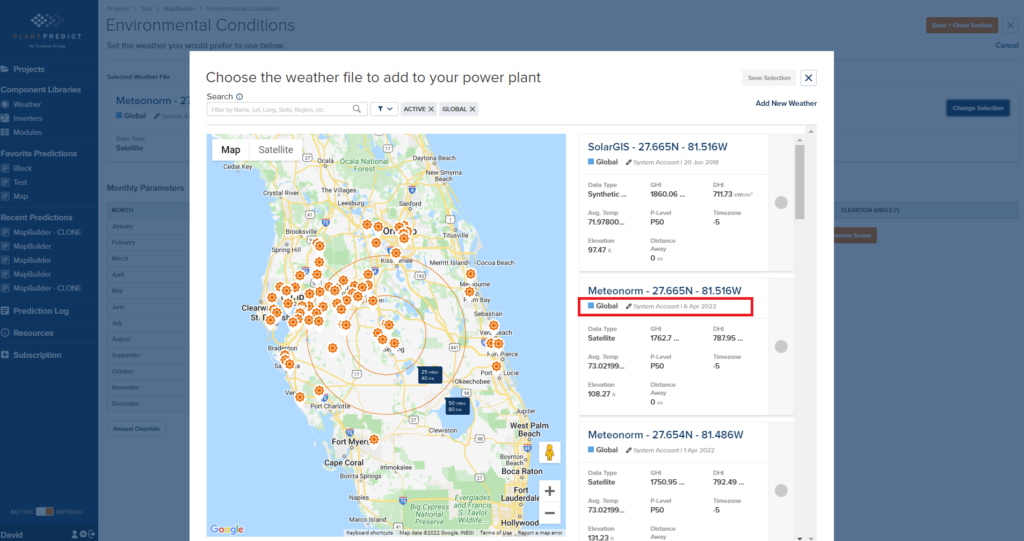The width and height of the screenshot is (1024, 541).
Task: Click the 25 miles radius label
Action: coord(430,375)
